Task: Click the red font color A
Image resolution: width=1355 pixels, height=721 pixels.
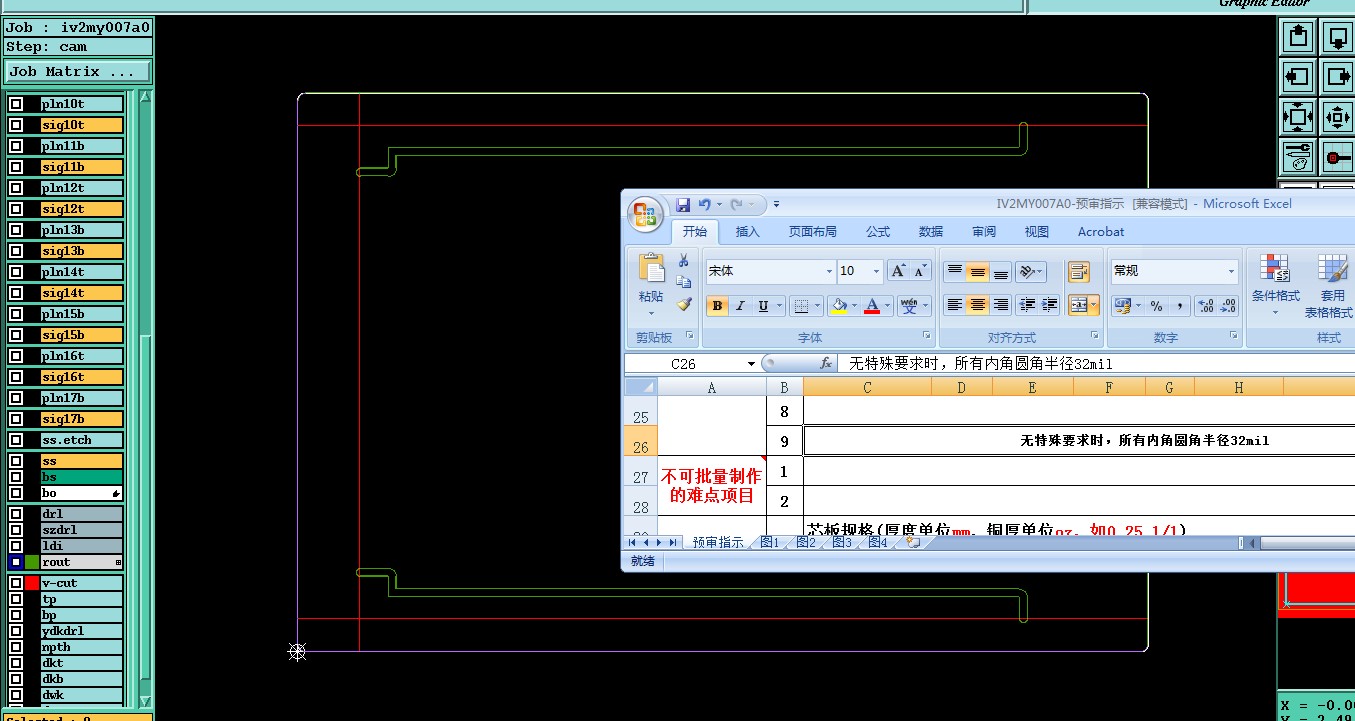Action: click(873, 306)
